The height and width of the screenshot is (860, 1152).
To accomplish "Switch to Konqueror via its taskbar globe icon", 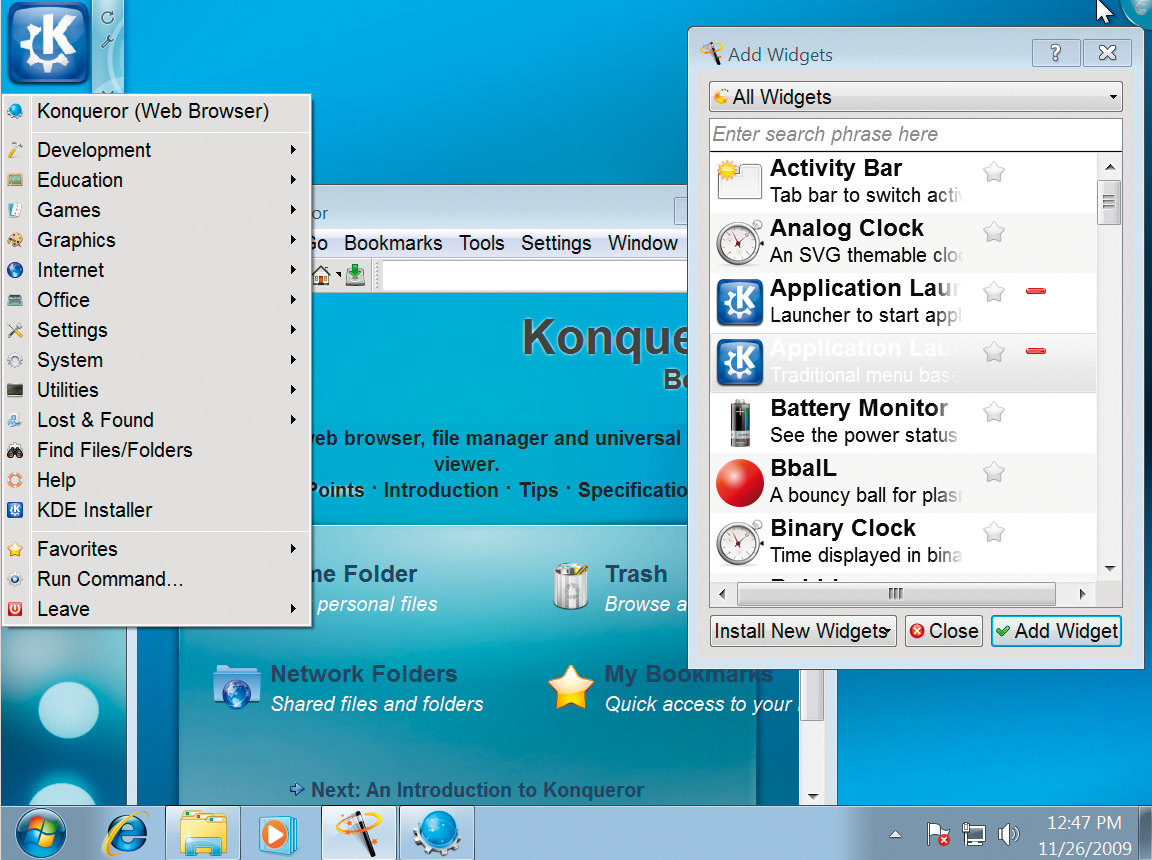I will [437, 833].
